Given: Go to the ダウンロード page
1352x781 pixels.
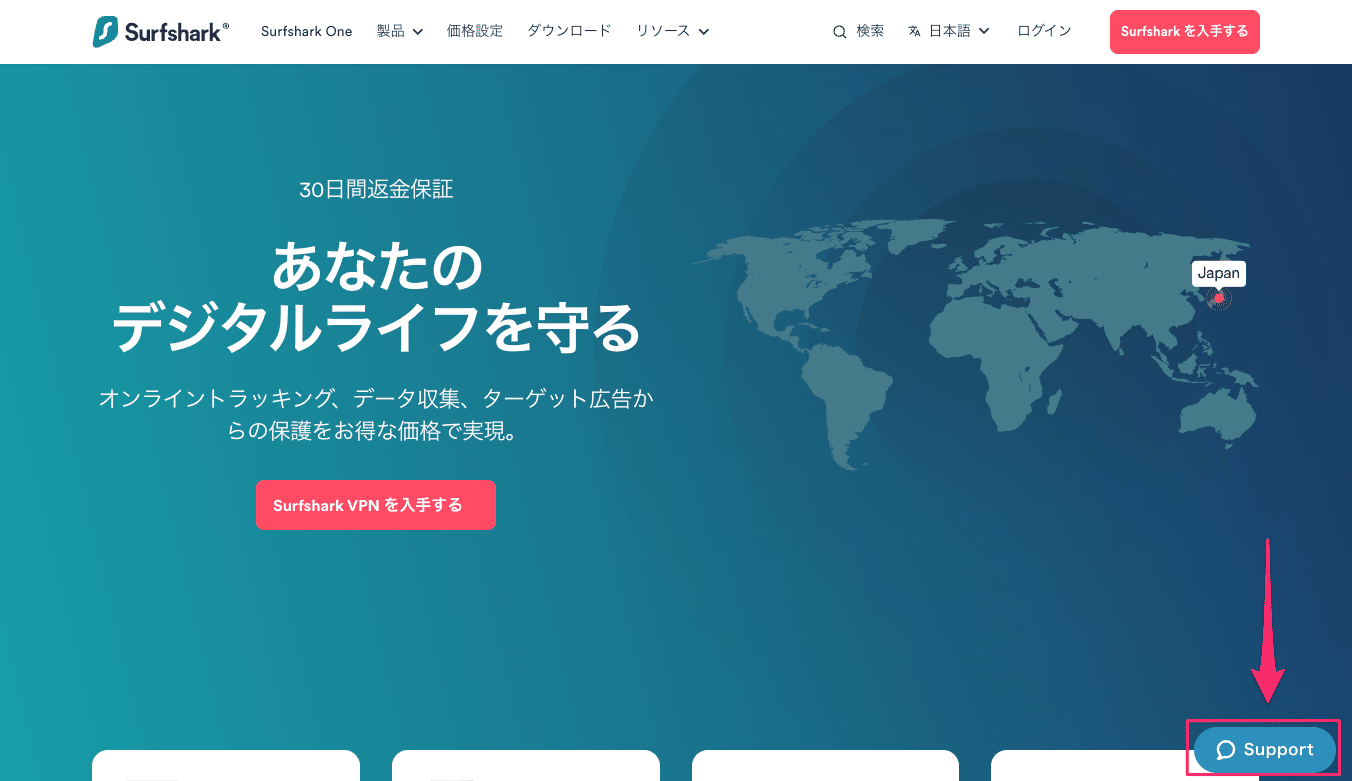Looking at the screenshot, I should click(x=569, y=31).
